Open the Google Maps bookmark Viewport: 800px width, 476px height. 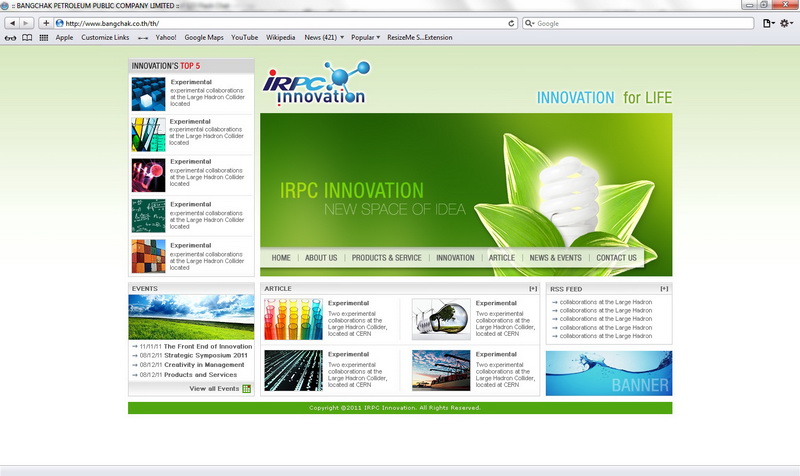point(204,37)
